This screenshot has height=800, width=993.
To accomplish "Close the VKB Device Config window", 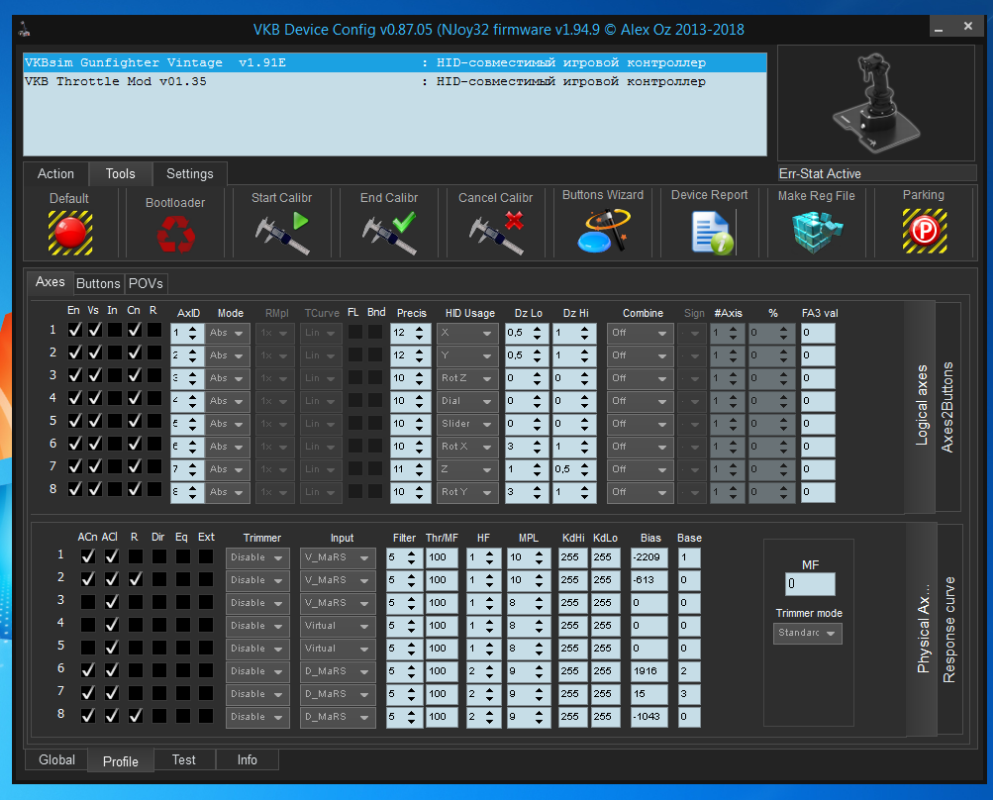I will (968, 27).
